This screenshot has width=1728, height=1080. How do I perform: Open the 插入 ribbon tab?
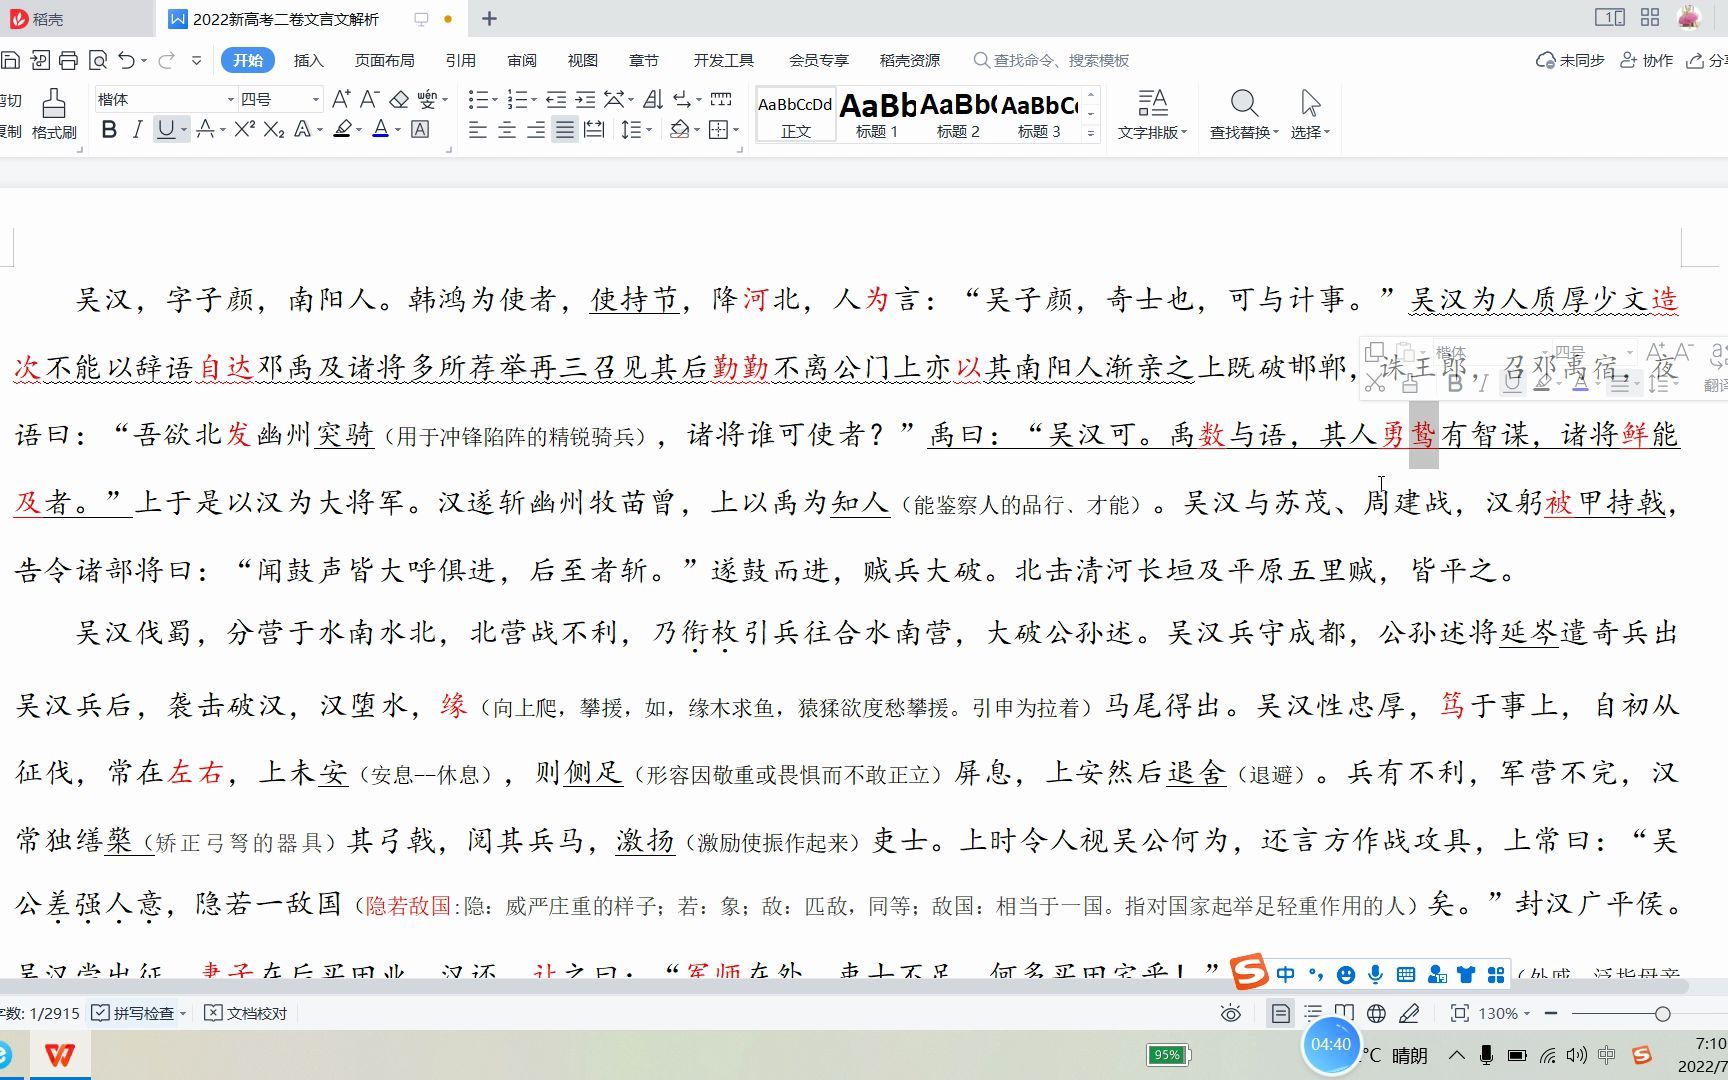pos(308,61)
